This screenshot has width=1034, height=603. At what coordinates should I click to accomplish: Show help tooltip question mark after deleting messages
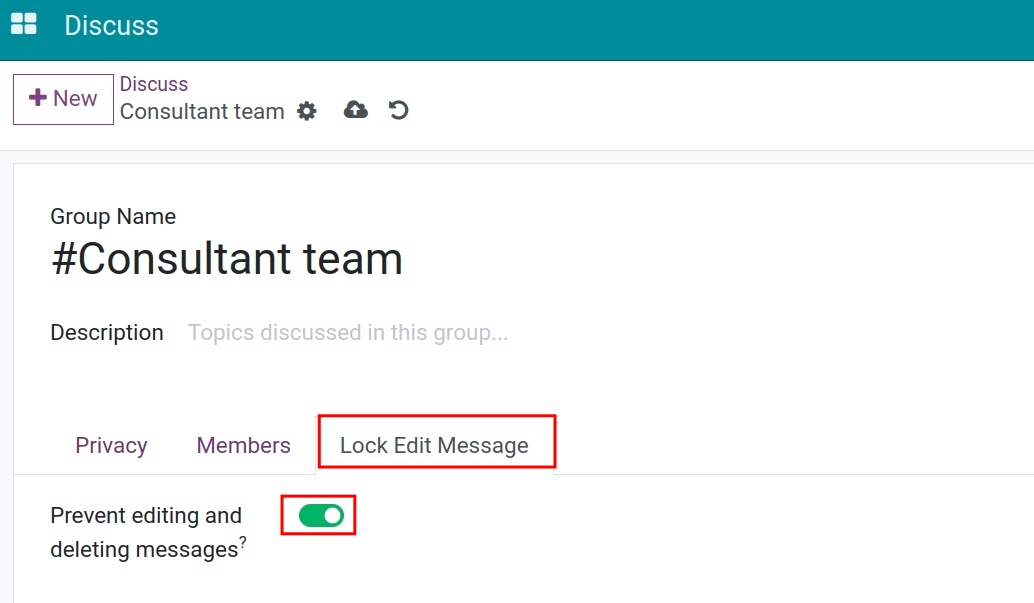pyautogui.click(x=243, y=542)
